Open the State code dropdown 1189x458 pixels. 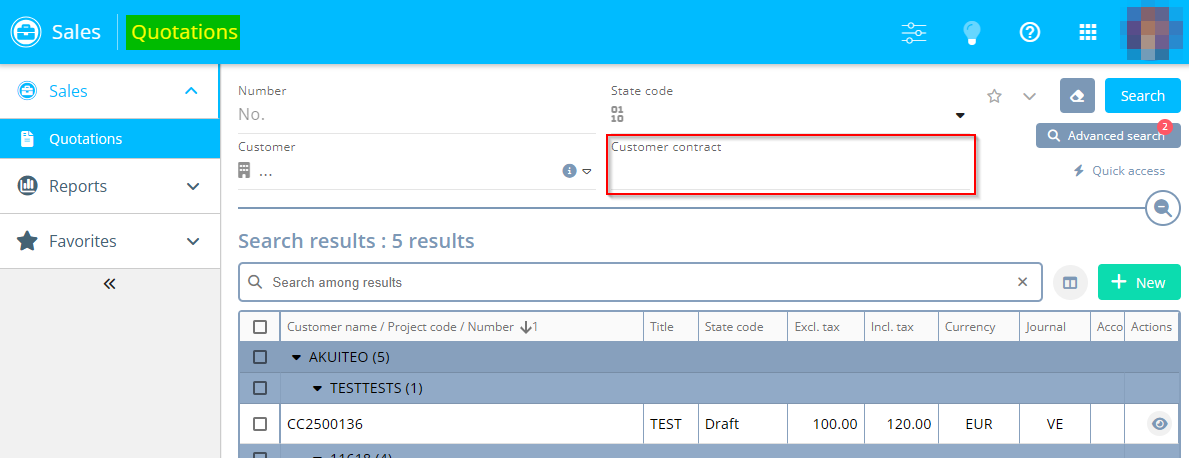point(959,115)
